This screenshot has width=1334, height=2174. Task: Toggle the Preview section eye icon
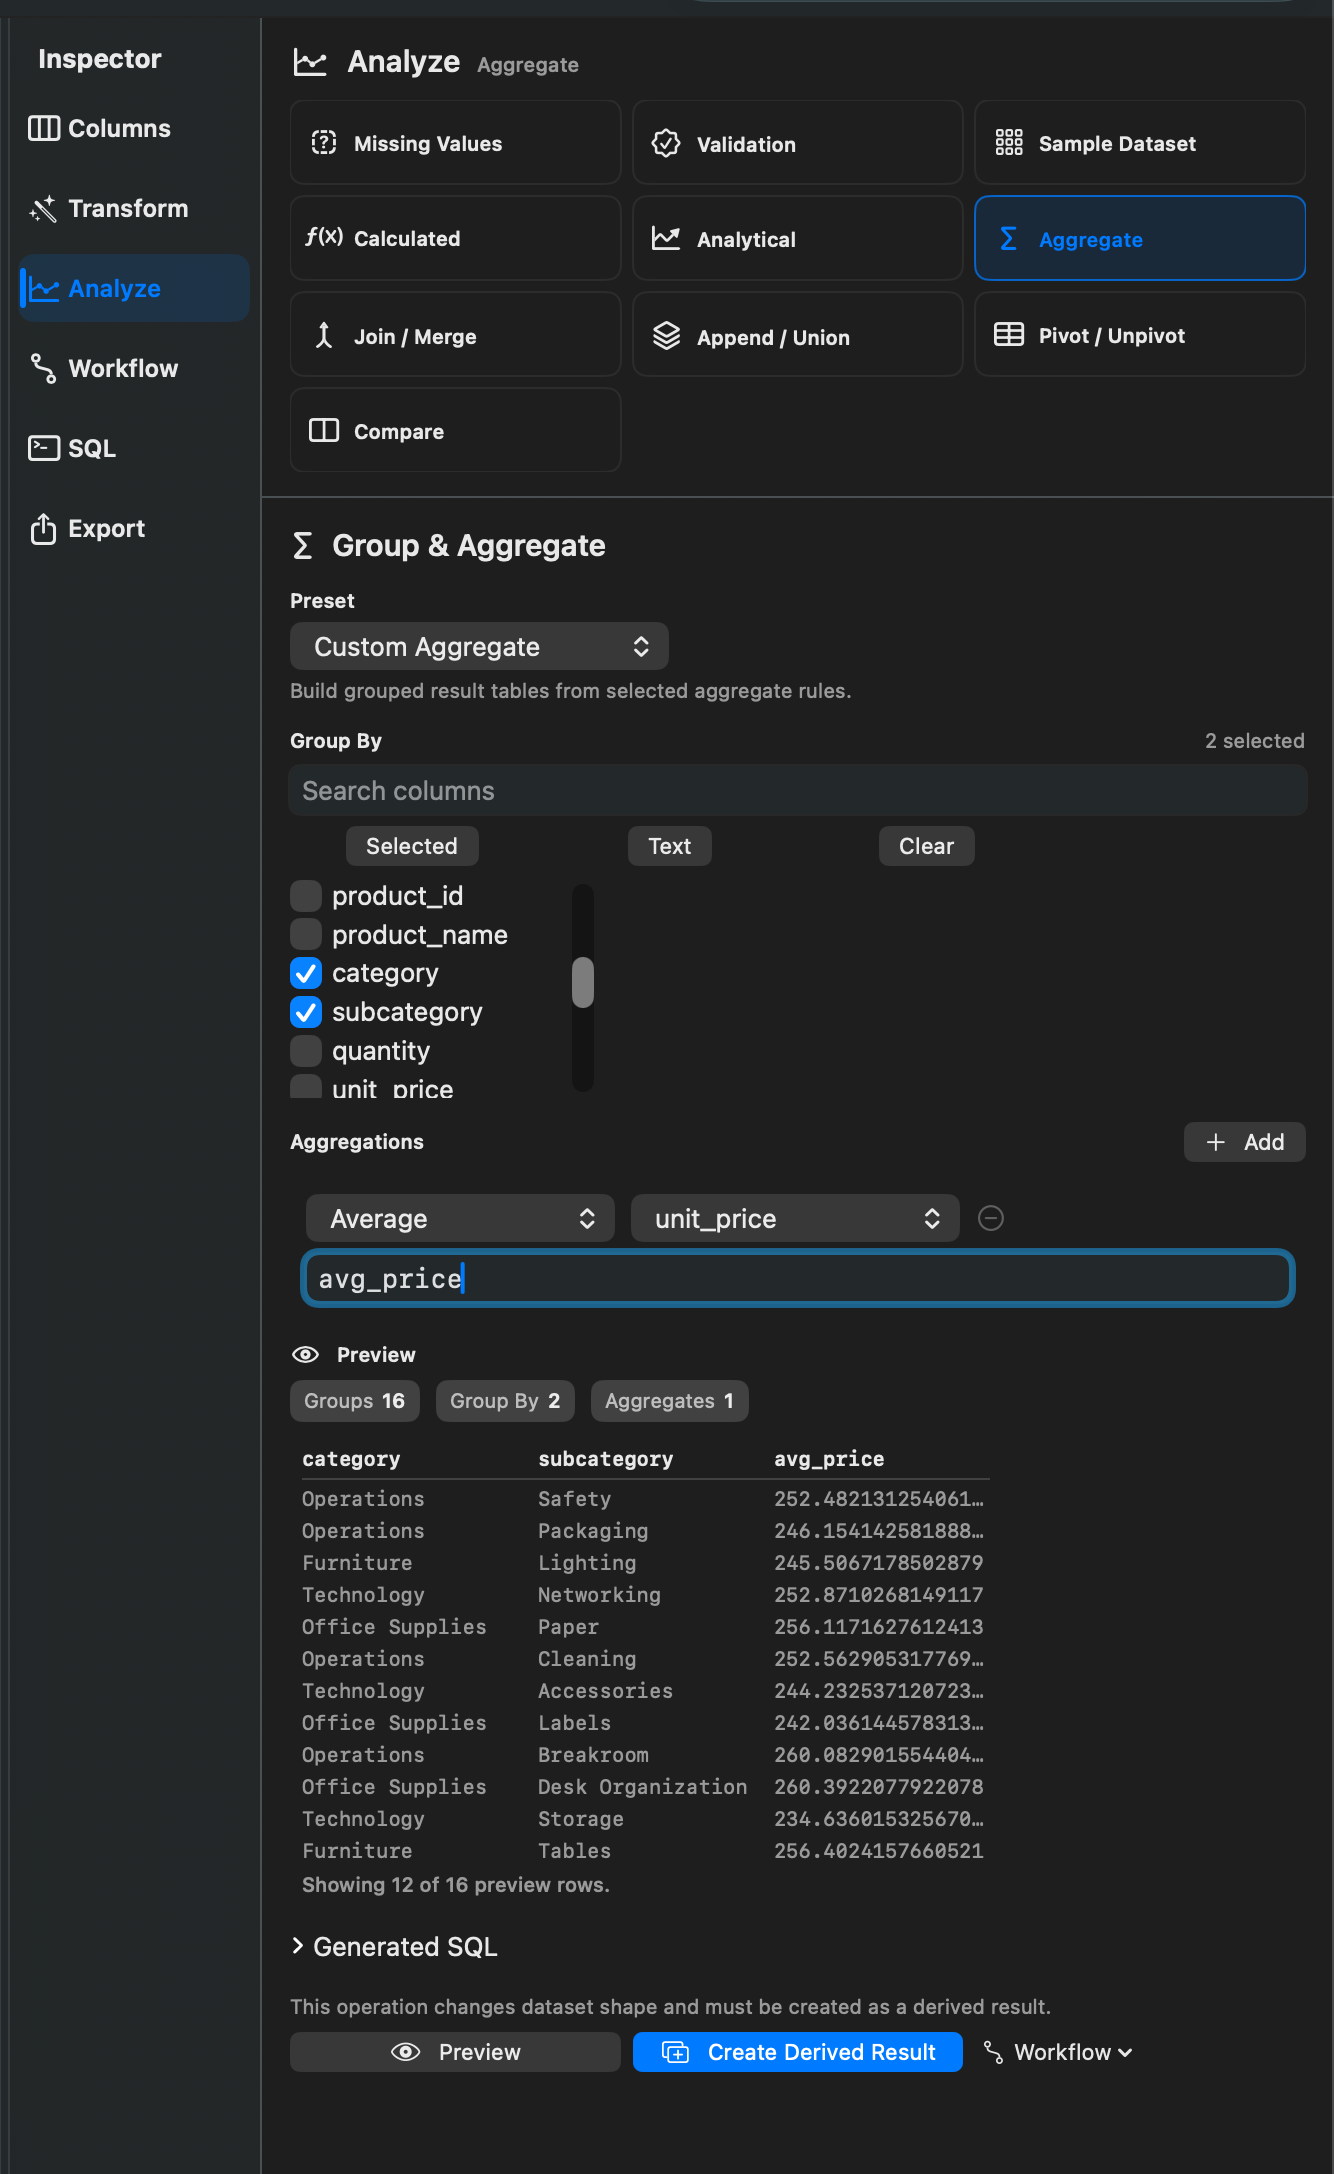pos(305,1354)
